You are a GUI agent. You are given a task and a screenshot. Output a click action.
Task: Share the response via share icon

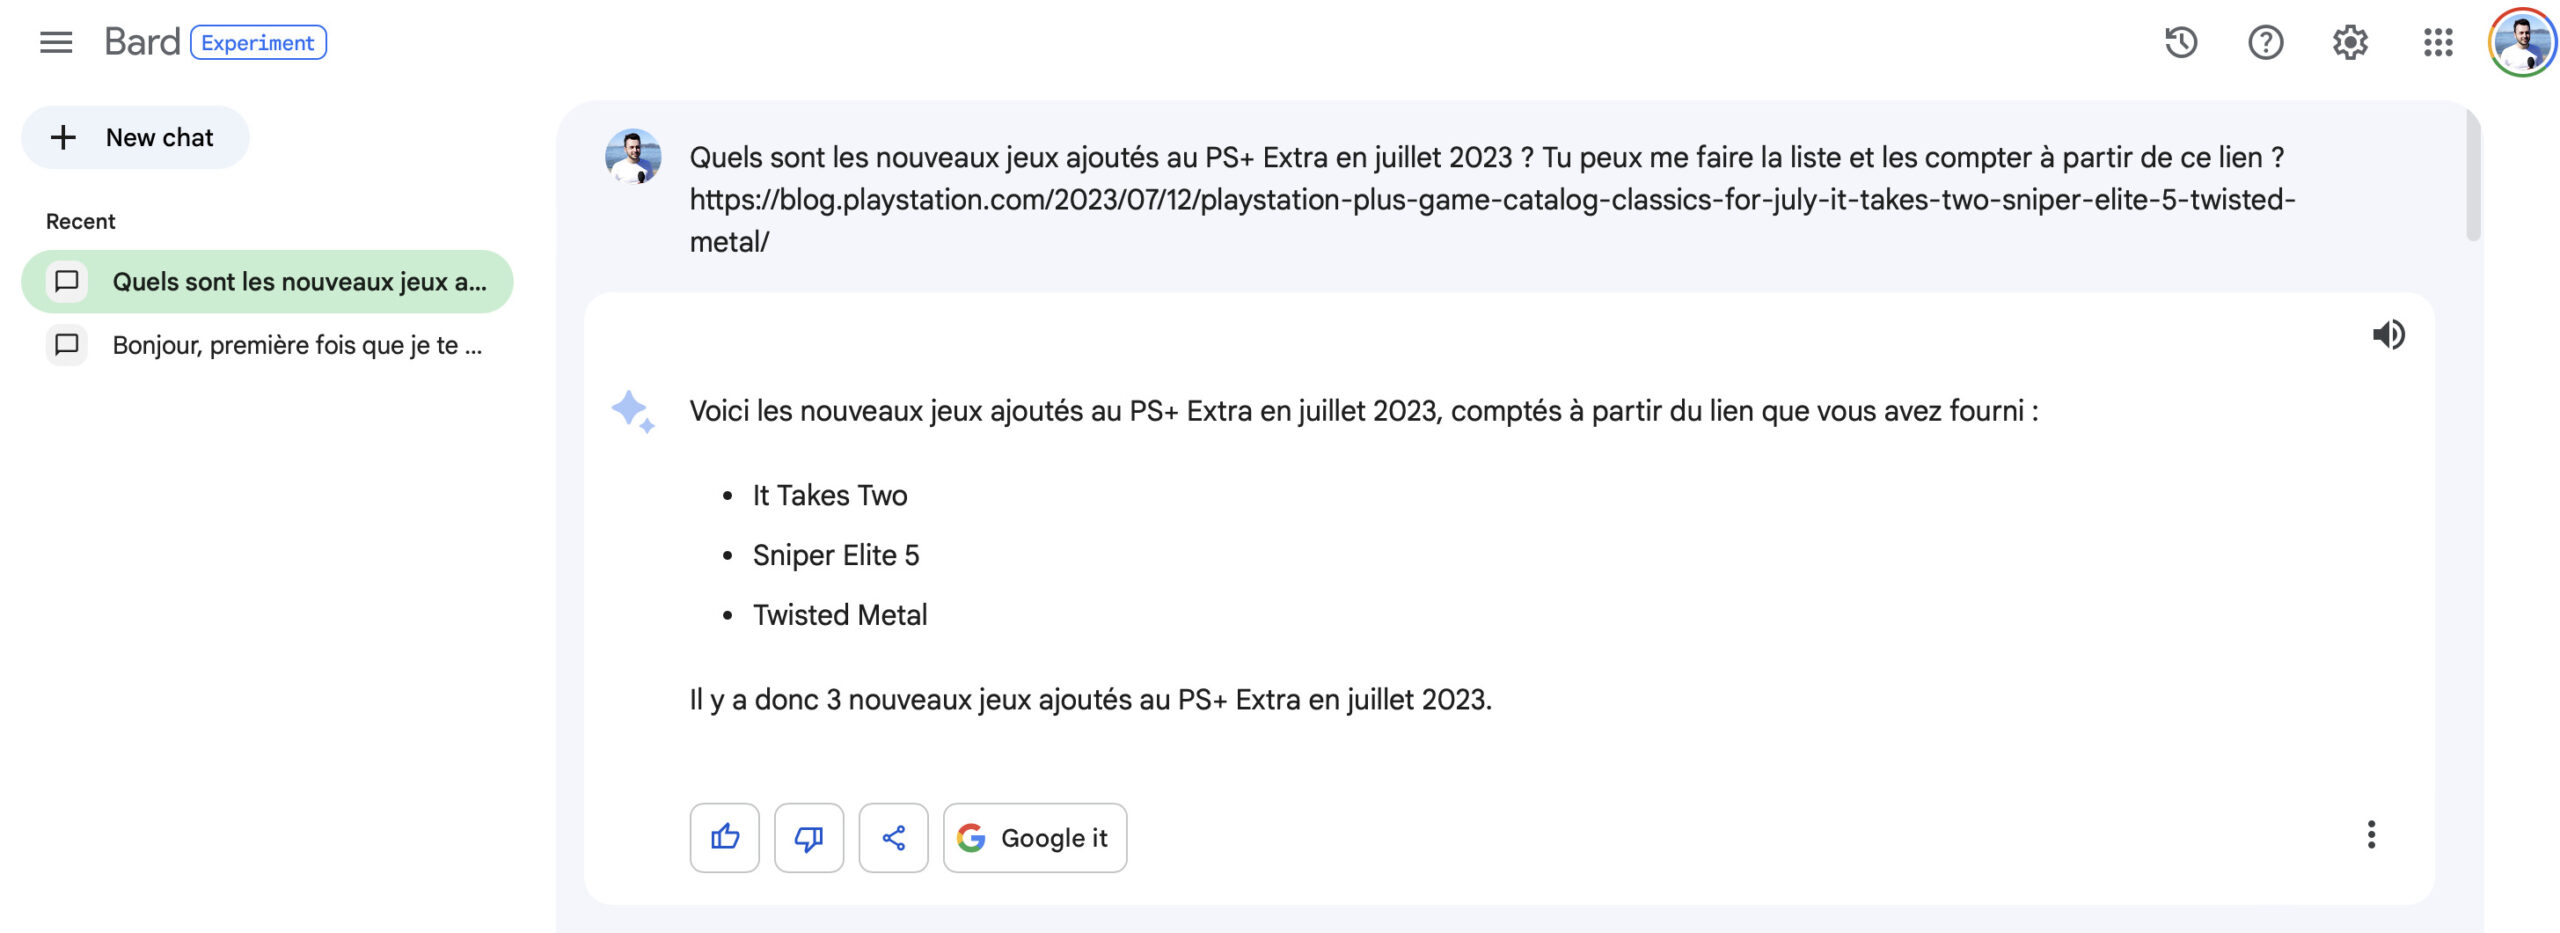[x=893, y=837]
